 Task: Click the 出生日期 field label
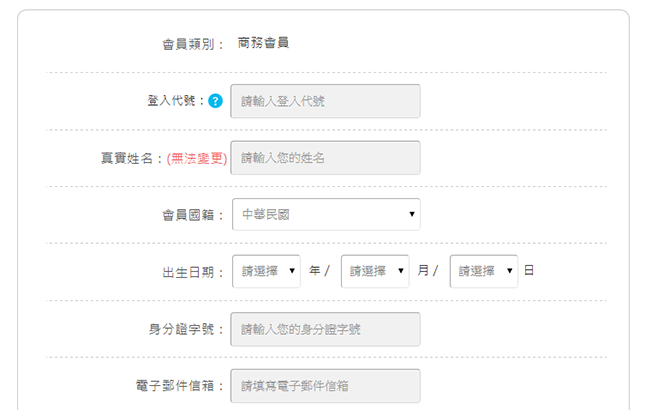(190, 271)
